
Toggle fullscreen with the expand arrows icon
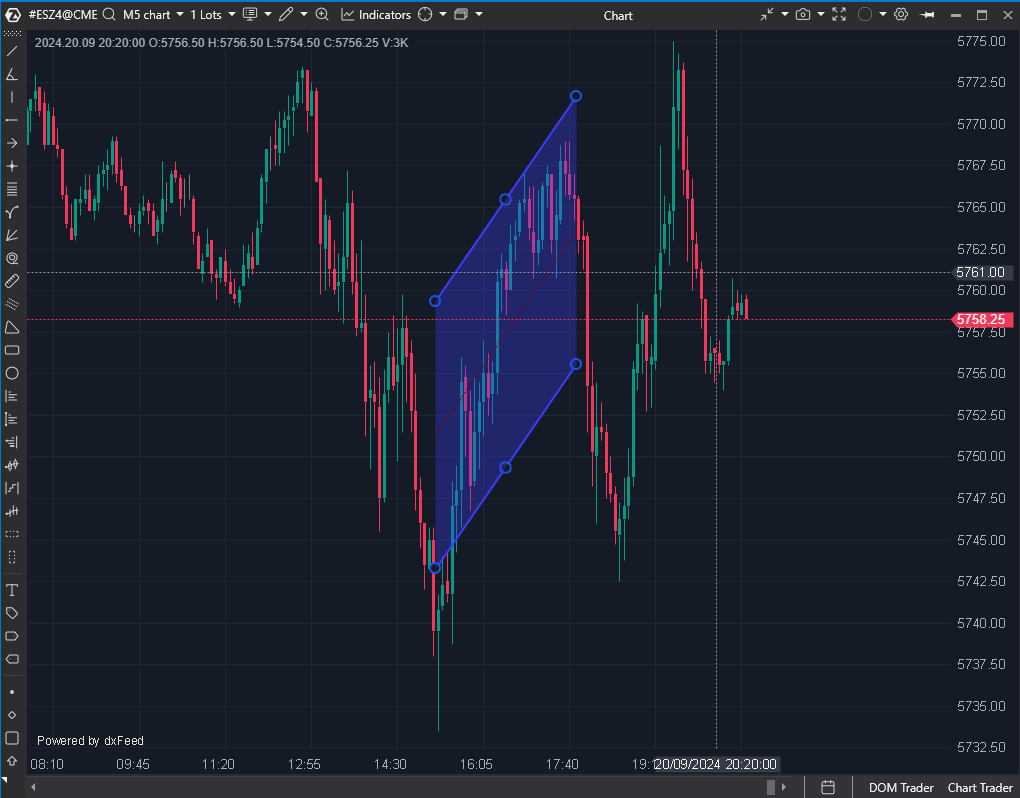(839, 14)
